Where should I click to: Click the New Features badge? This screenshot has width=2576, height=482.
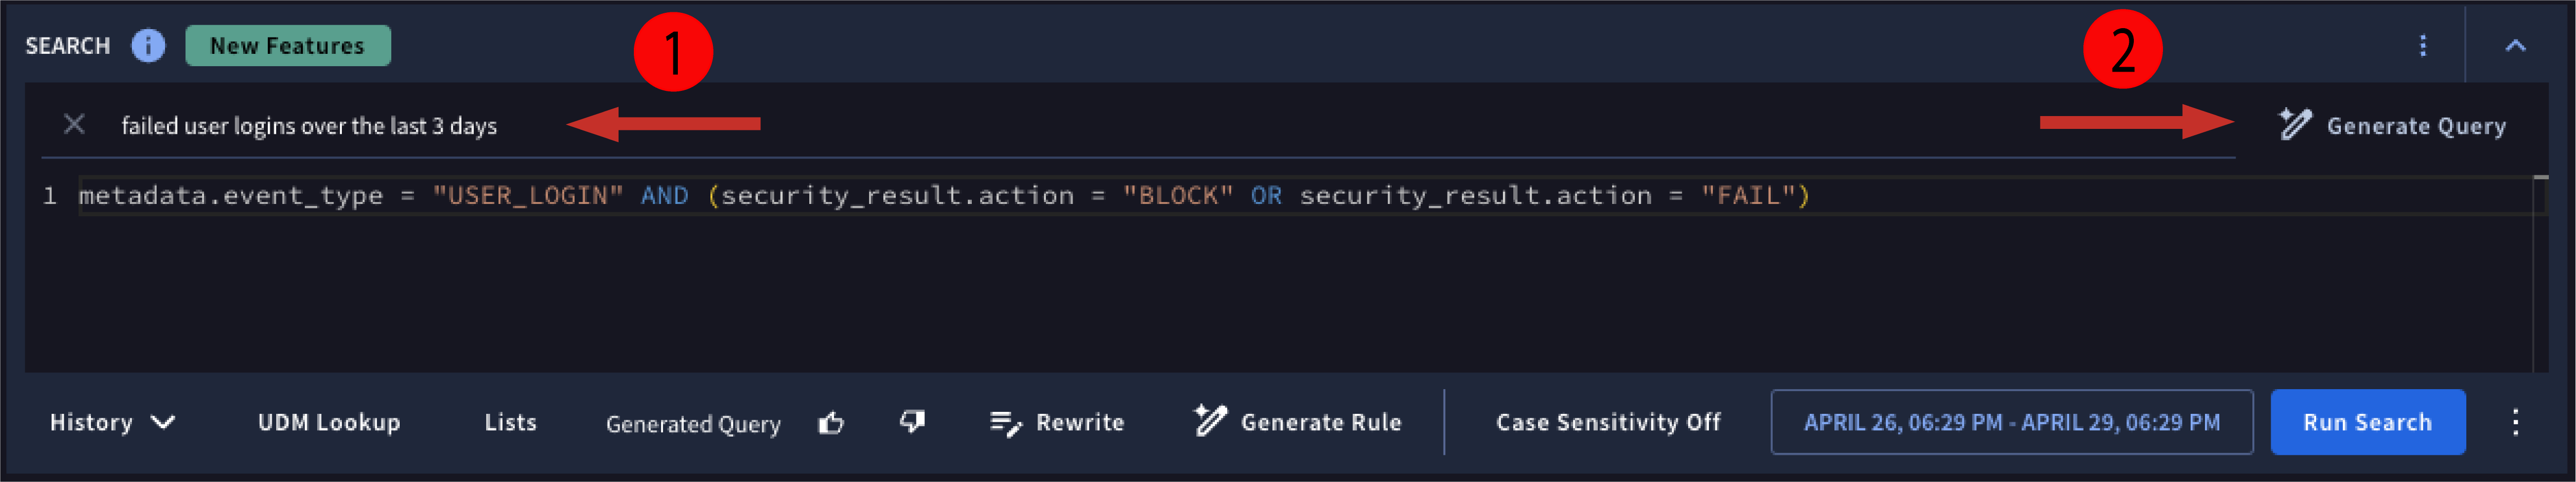(288, 45)
